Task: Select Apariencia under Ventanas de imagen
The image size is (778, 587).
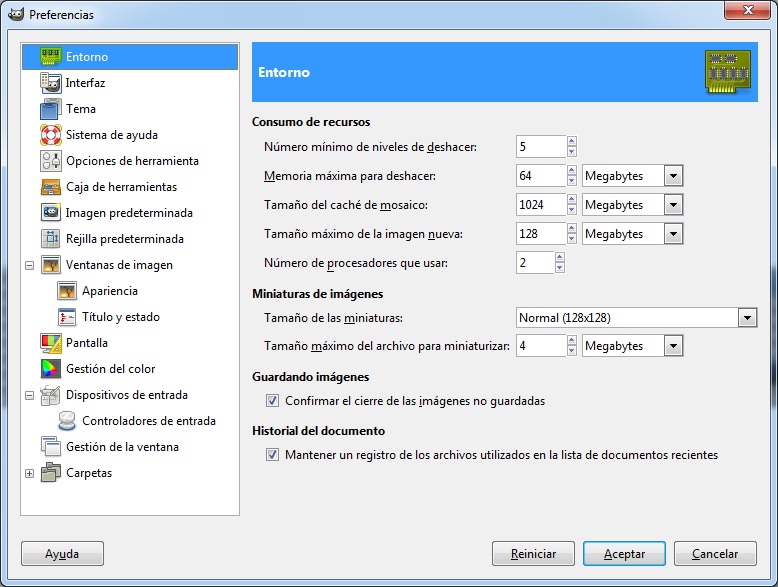Action: pyautogui.click(x=110, y=291)
